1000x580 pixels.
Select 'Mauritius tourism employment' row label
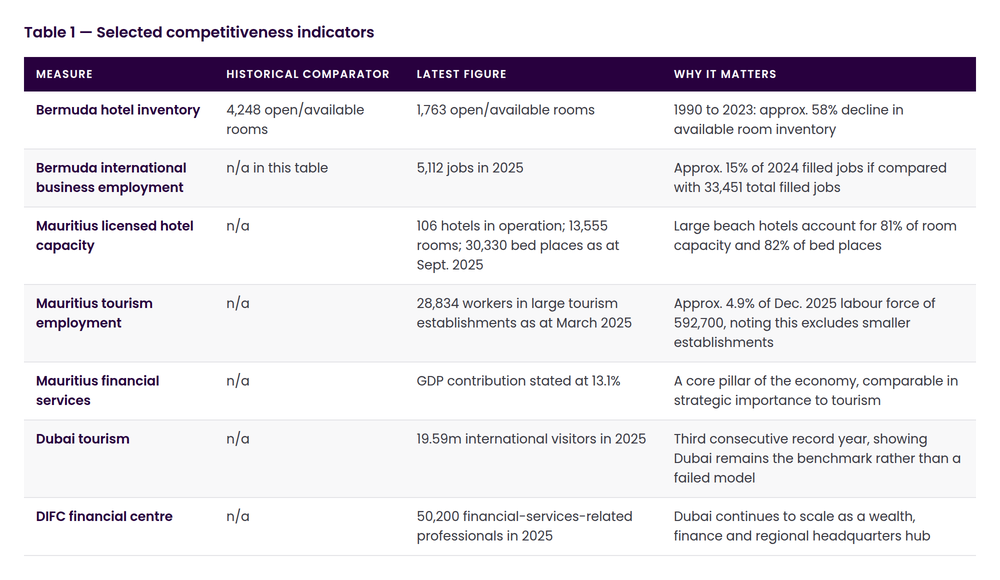click(x=94, y=313)
